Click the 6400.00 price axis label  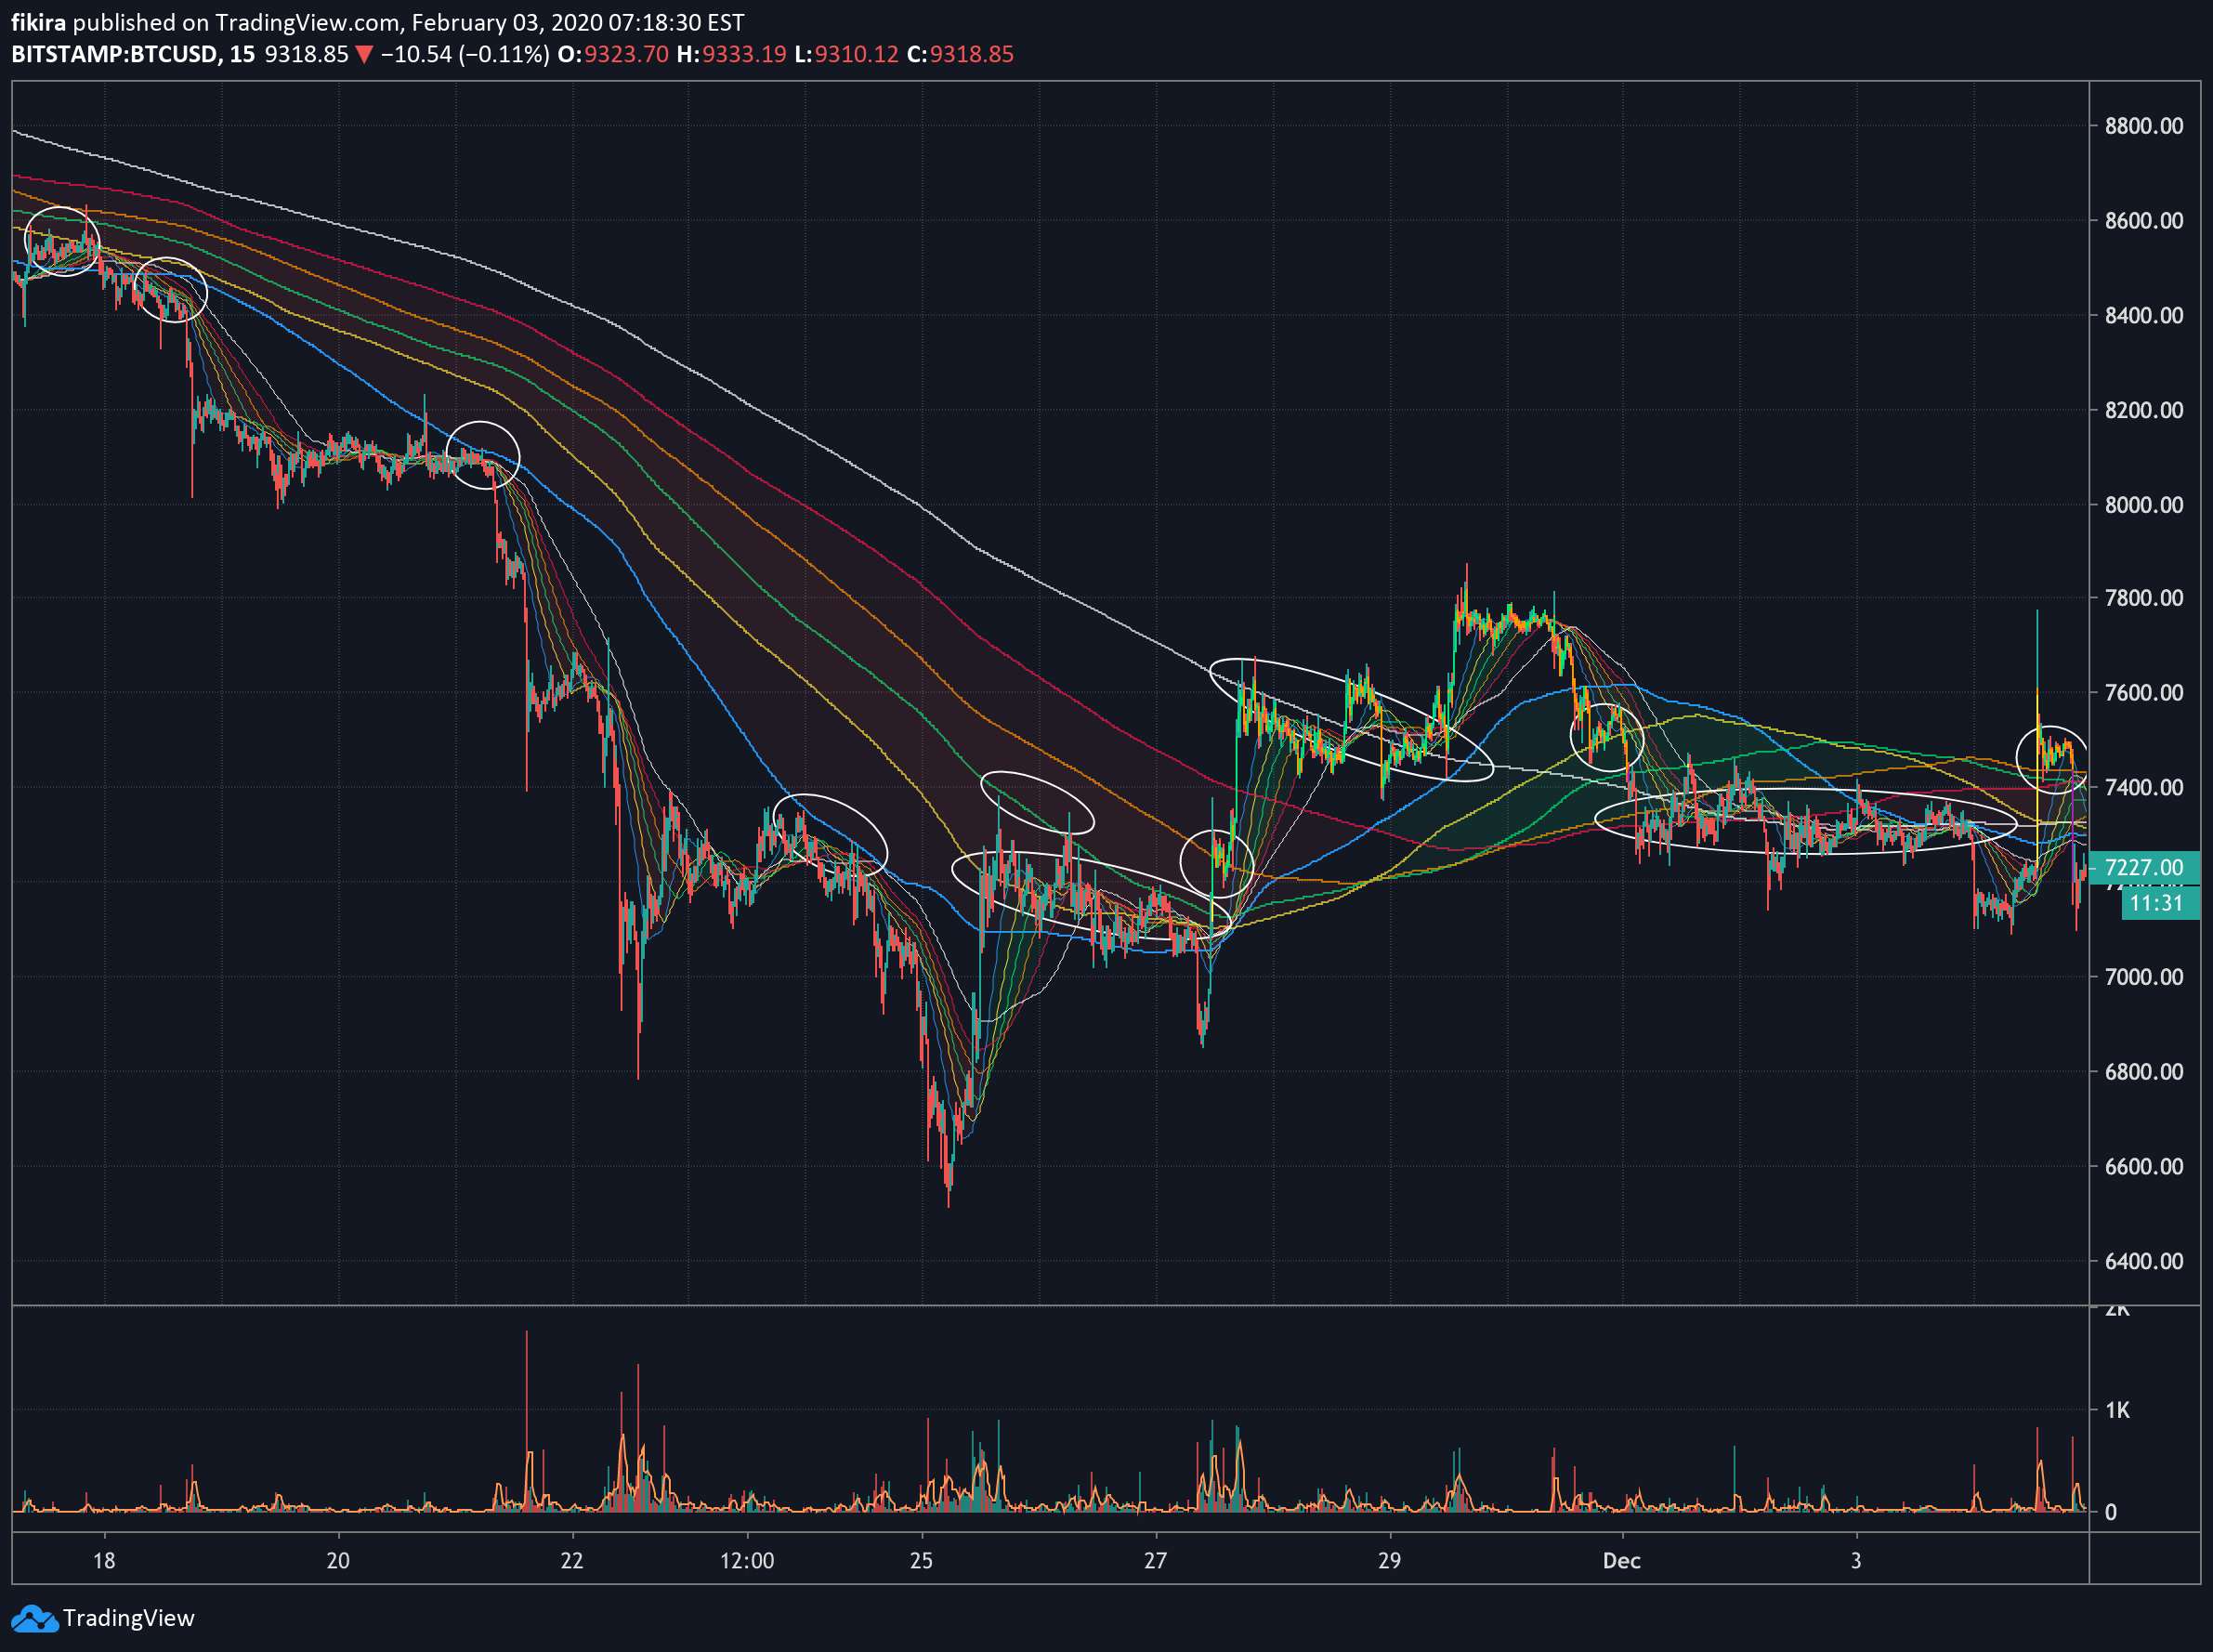2144,1261
